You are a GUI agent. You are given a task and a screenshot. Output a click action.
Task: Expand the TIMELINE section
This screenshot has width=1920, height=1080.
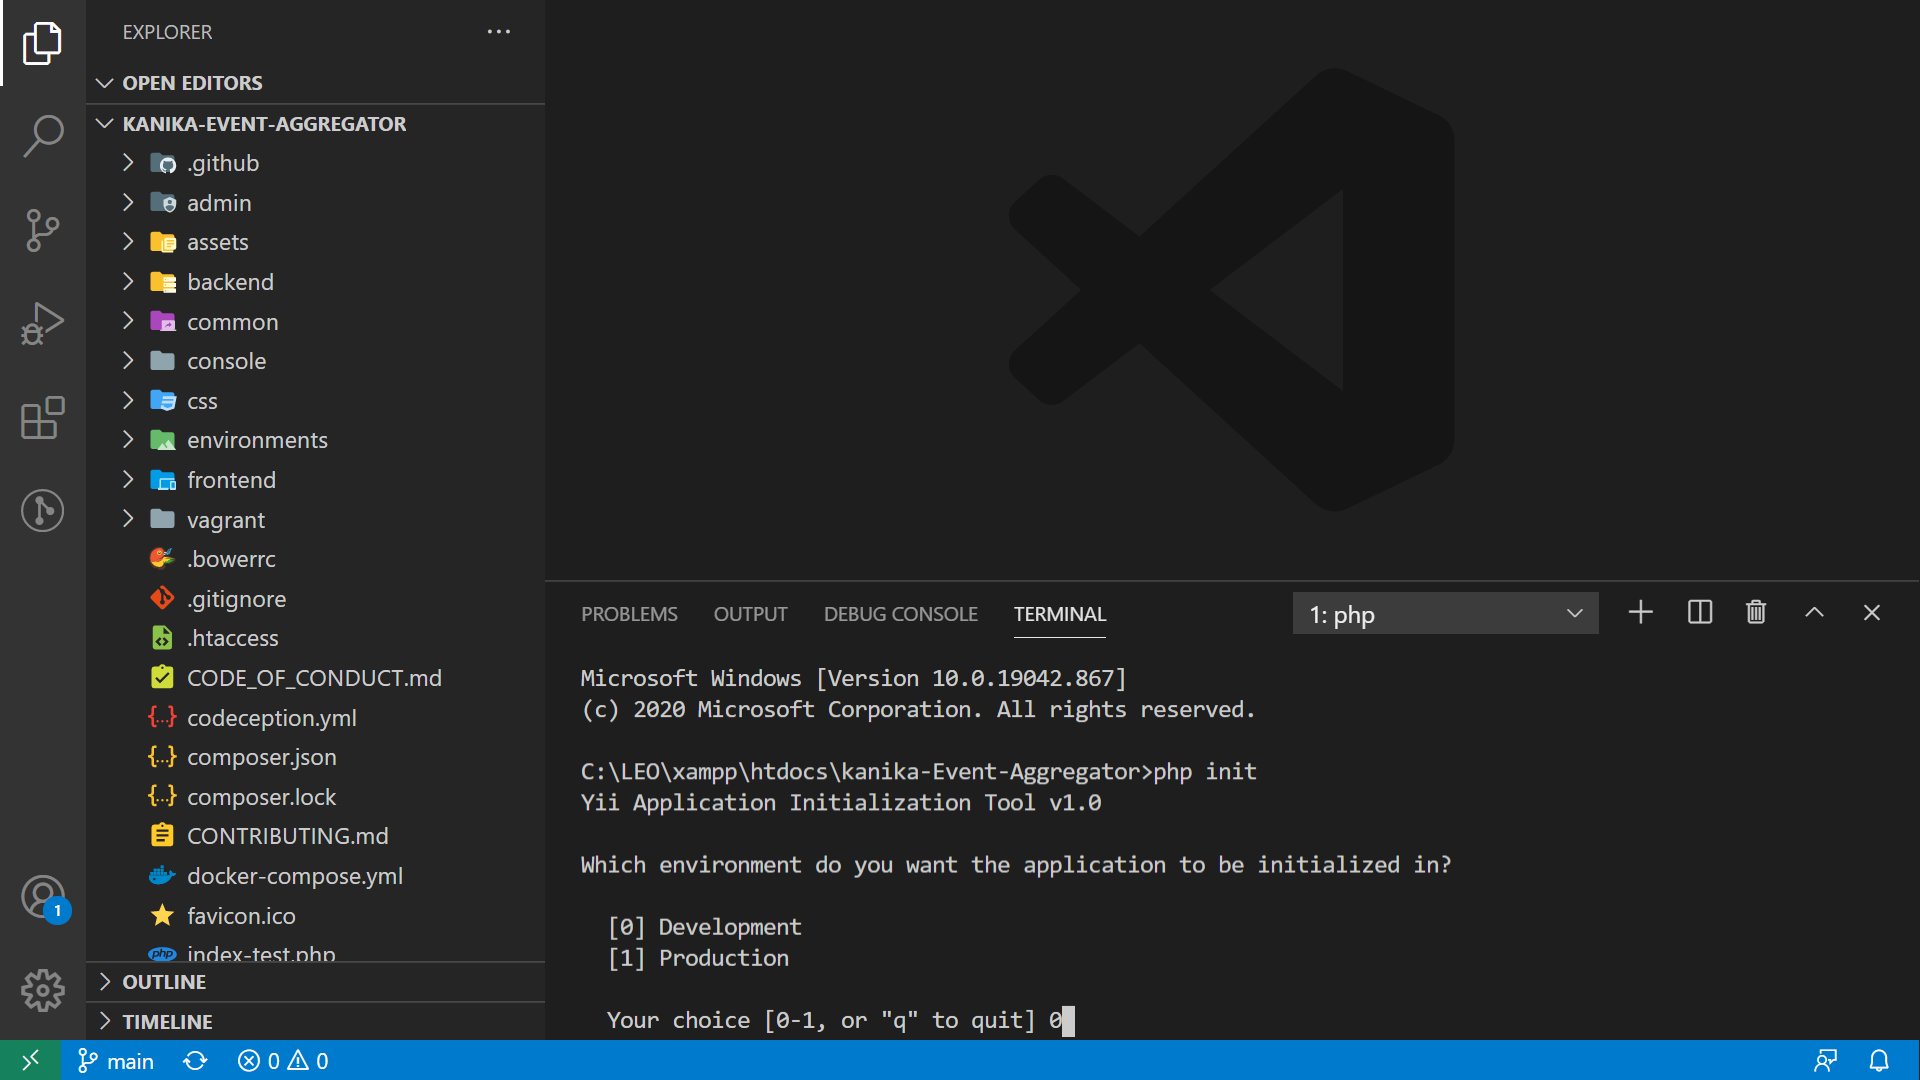click(x=316, y=1022)
